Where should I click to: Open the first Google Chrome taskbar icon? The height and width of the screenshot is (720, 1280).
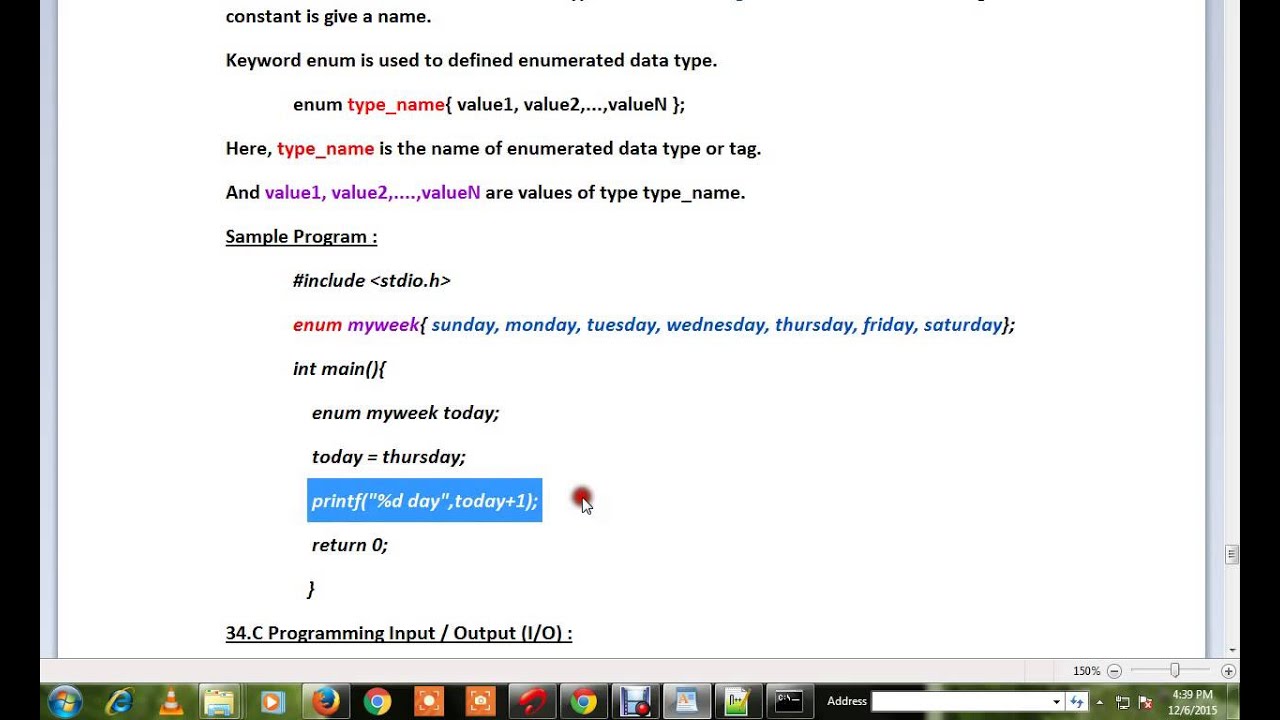point(377,702)
